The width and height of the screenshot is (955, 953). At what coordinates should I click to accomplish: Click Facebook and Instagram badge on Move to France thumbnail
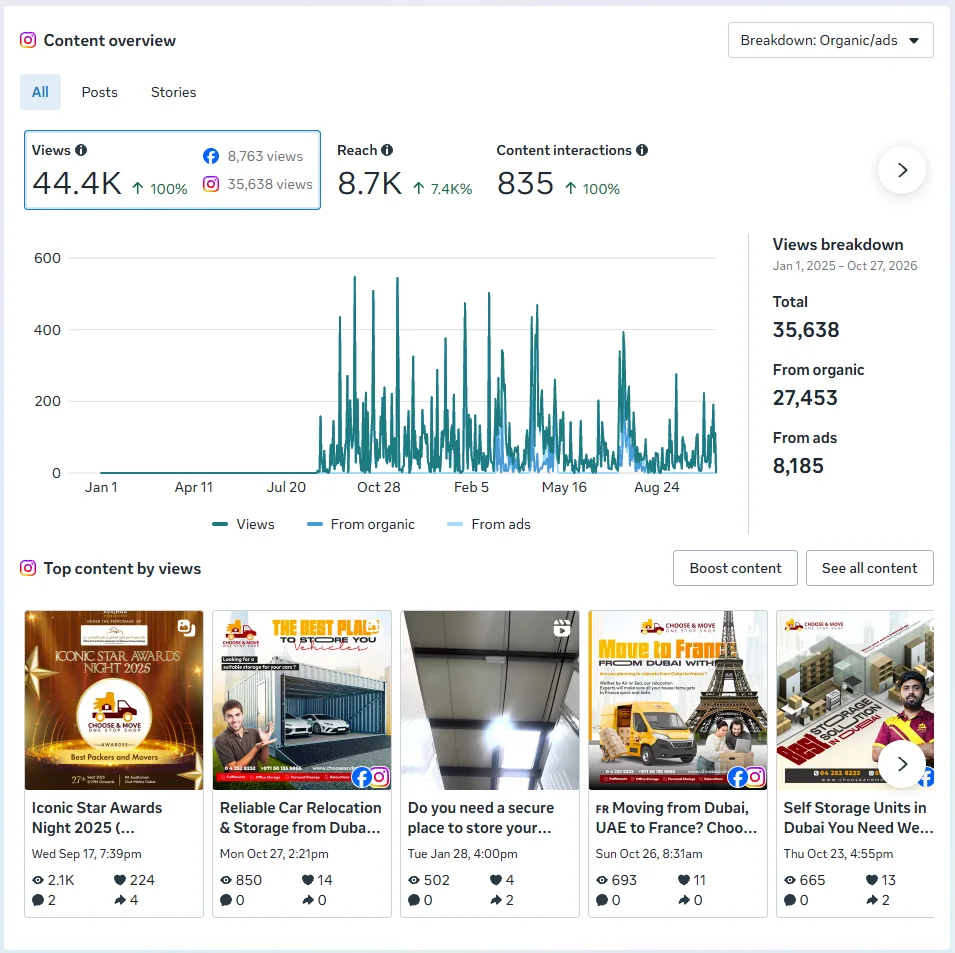[747, 777]
